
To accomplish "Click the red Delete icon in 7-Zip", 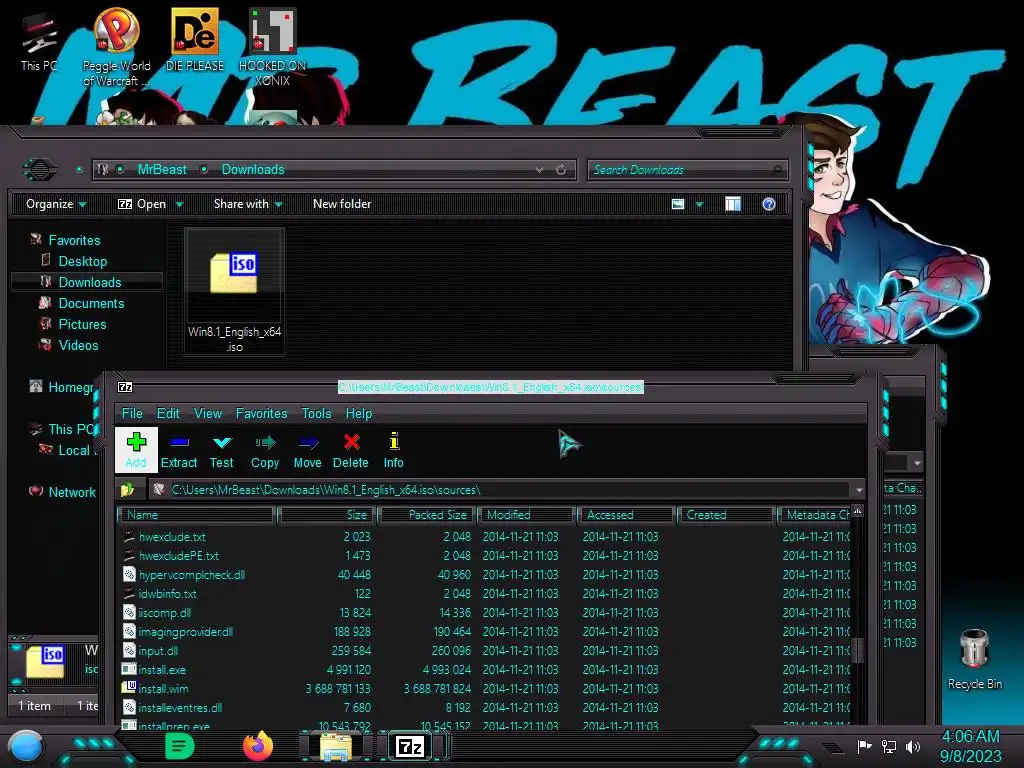I will coord(351,450).
